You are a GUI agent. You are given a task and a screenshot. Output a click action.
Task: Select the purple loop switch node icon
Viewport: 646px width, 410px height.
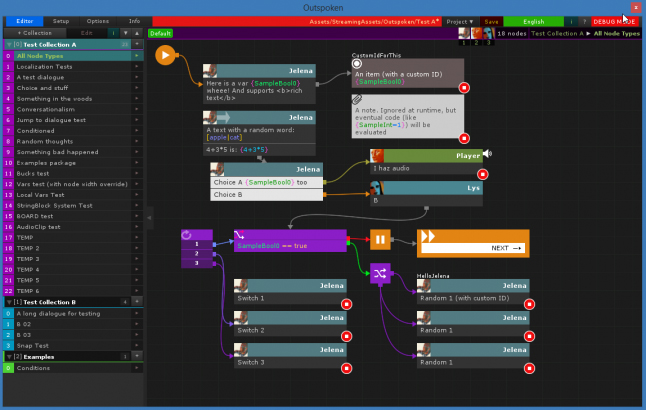(187, 235)
